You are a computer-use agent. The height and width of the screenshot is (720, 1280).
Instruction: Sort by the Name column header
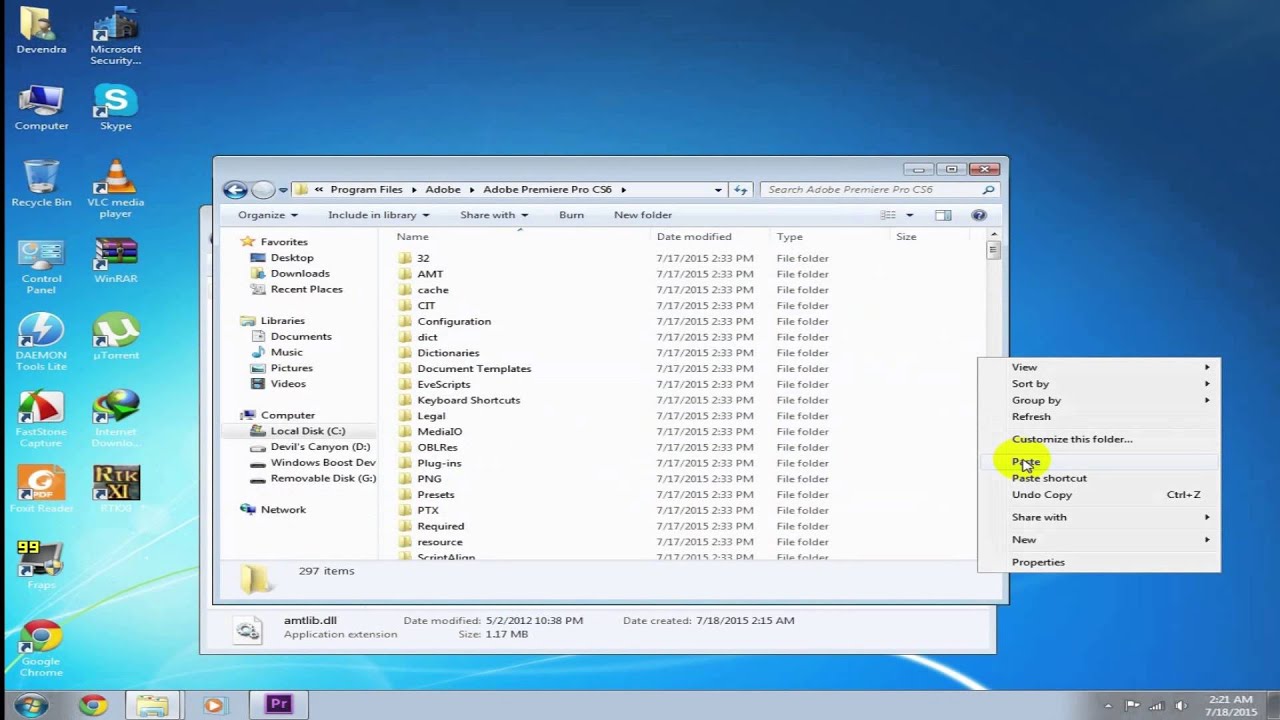[519, 237]
